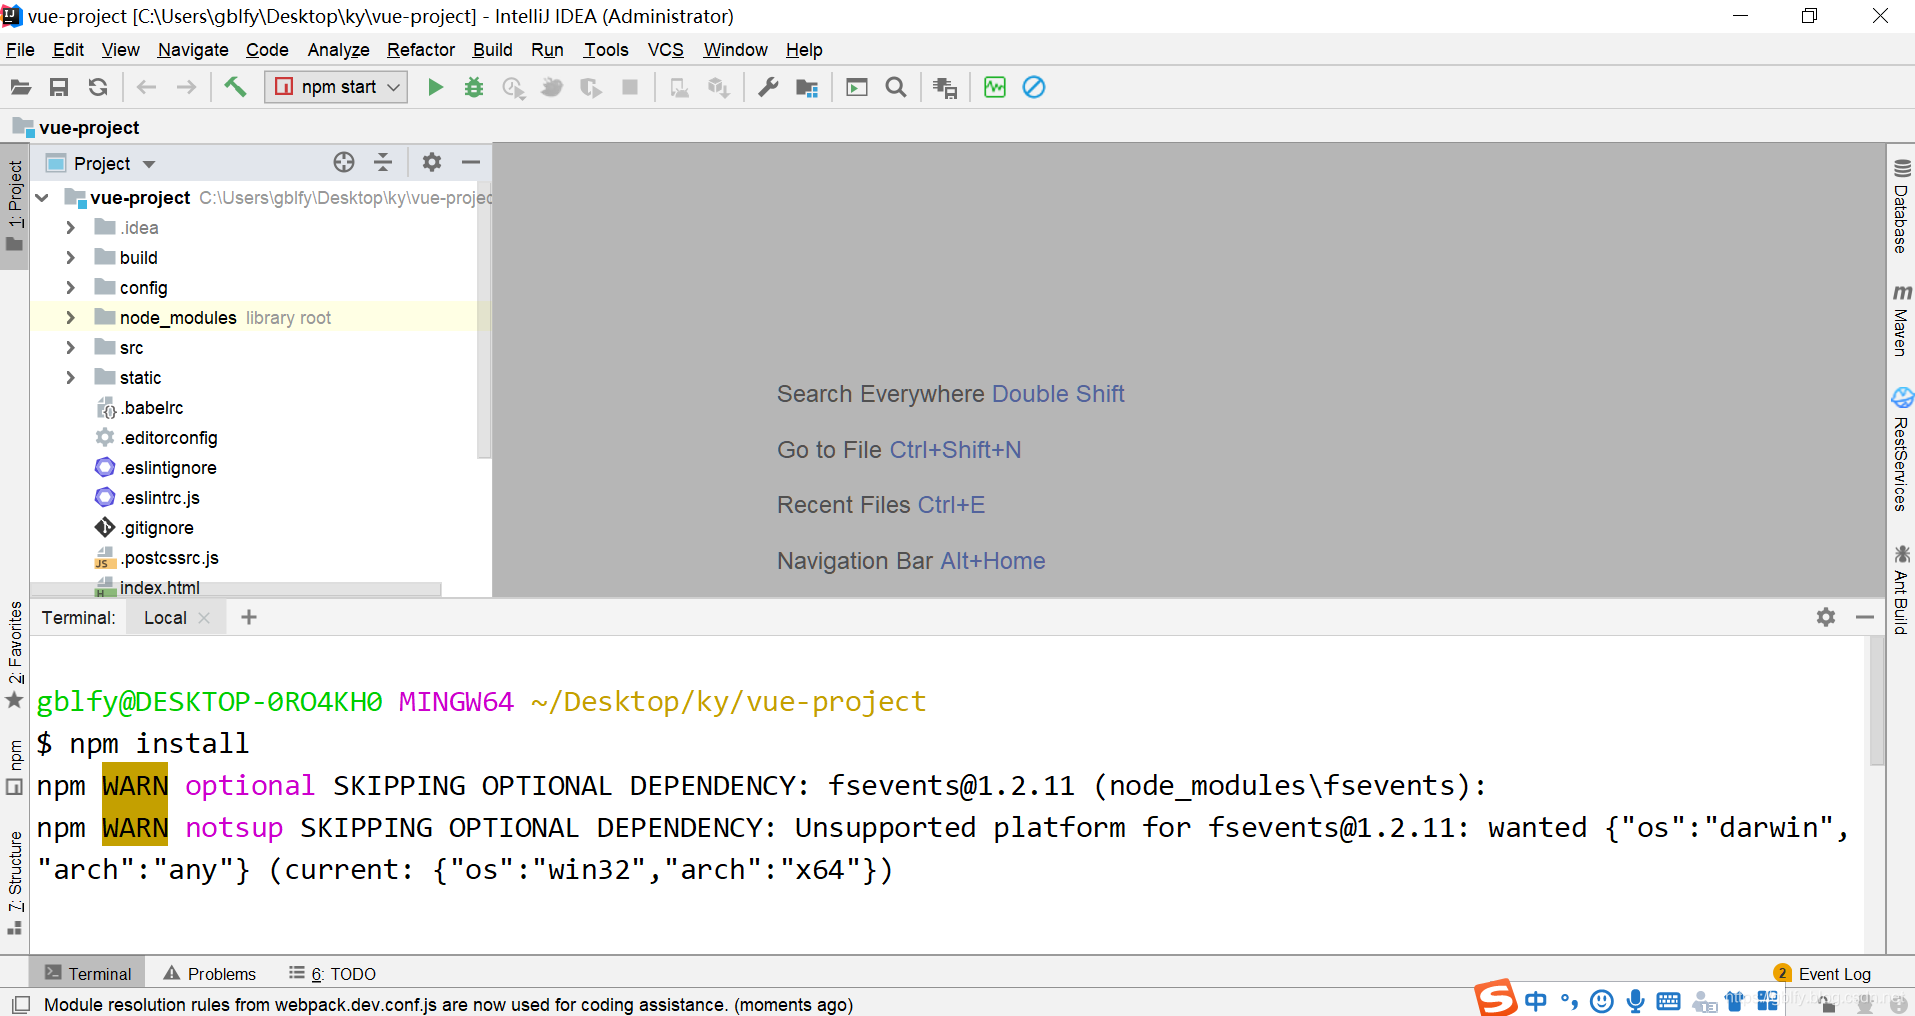Screen dimensions: 1915x1016
Task: Run npm start with green play icon
Action: click(x=435, y=87)
